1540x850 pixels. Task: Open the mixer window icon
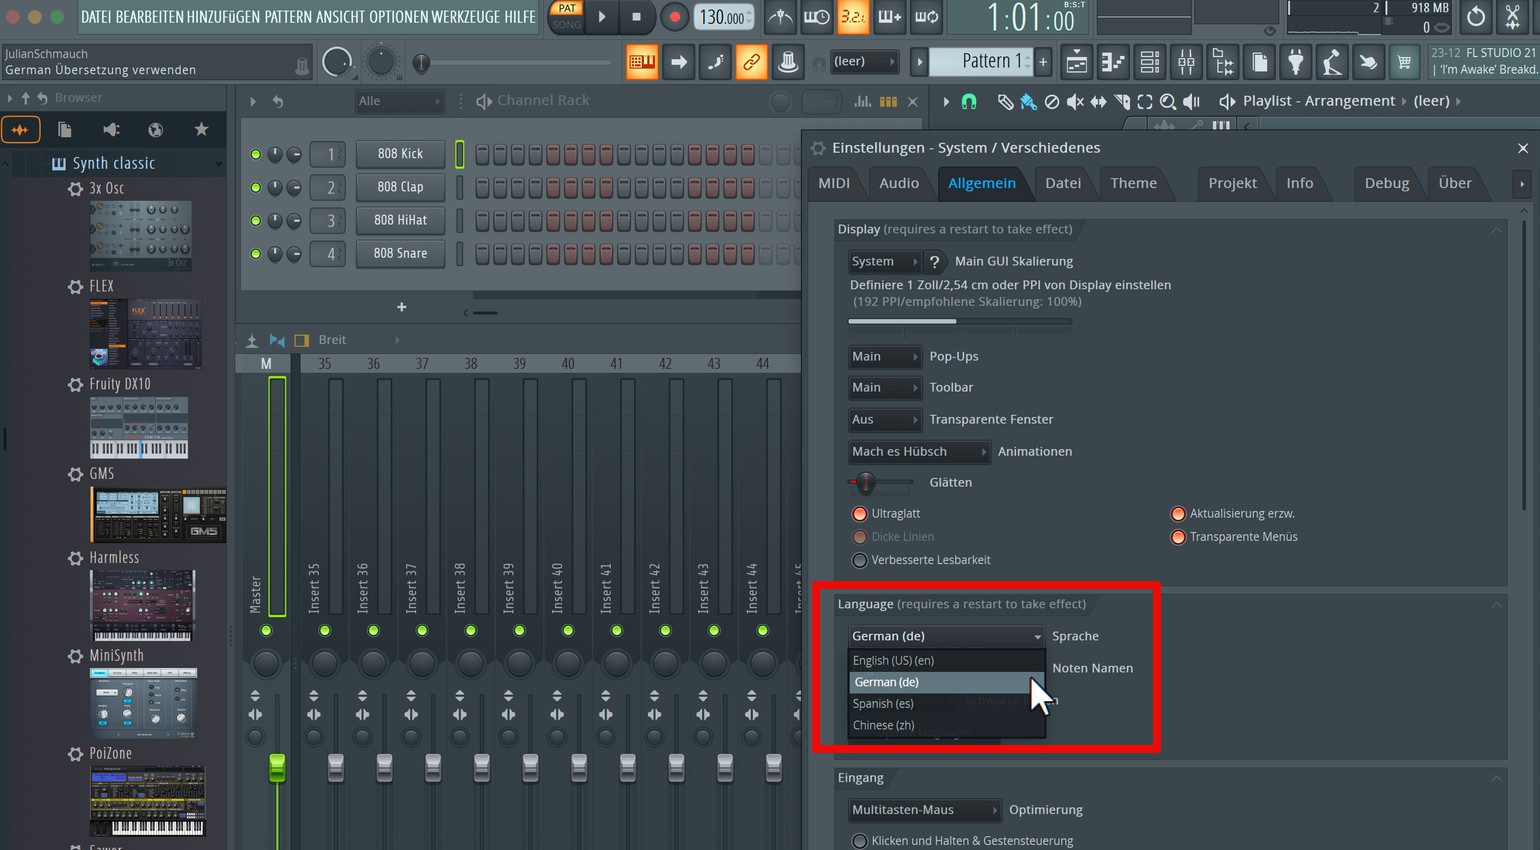click(1186, 62)
